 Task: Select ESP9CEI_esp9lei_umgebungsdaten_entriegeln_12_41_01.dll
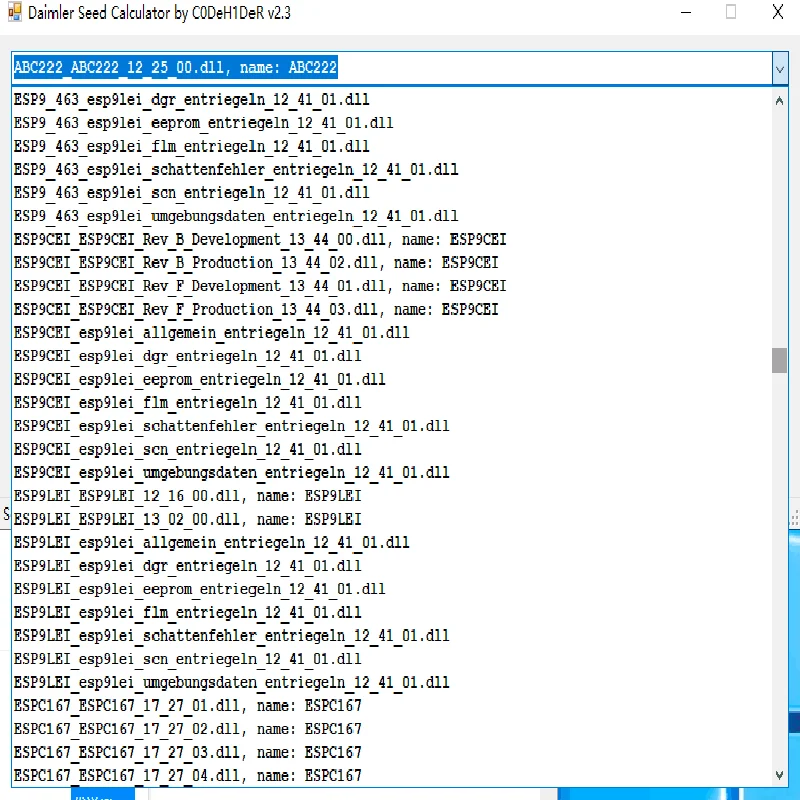[392, 473]
